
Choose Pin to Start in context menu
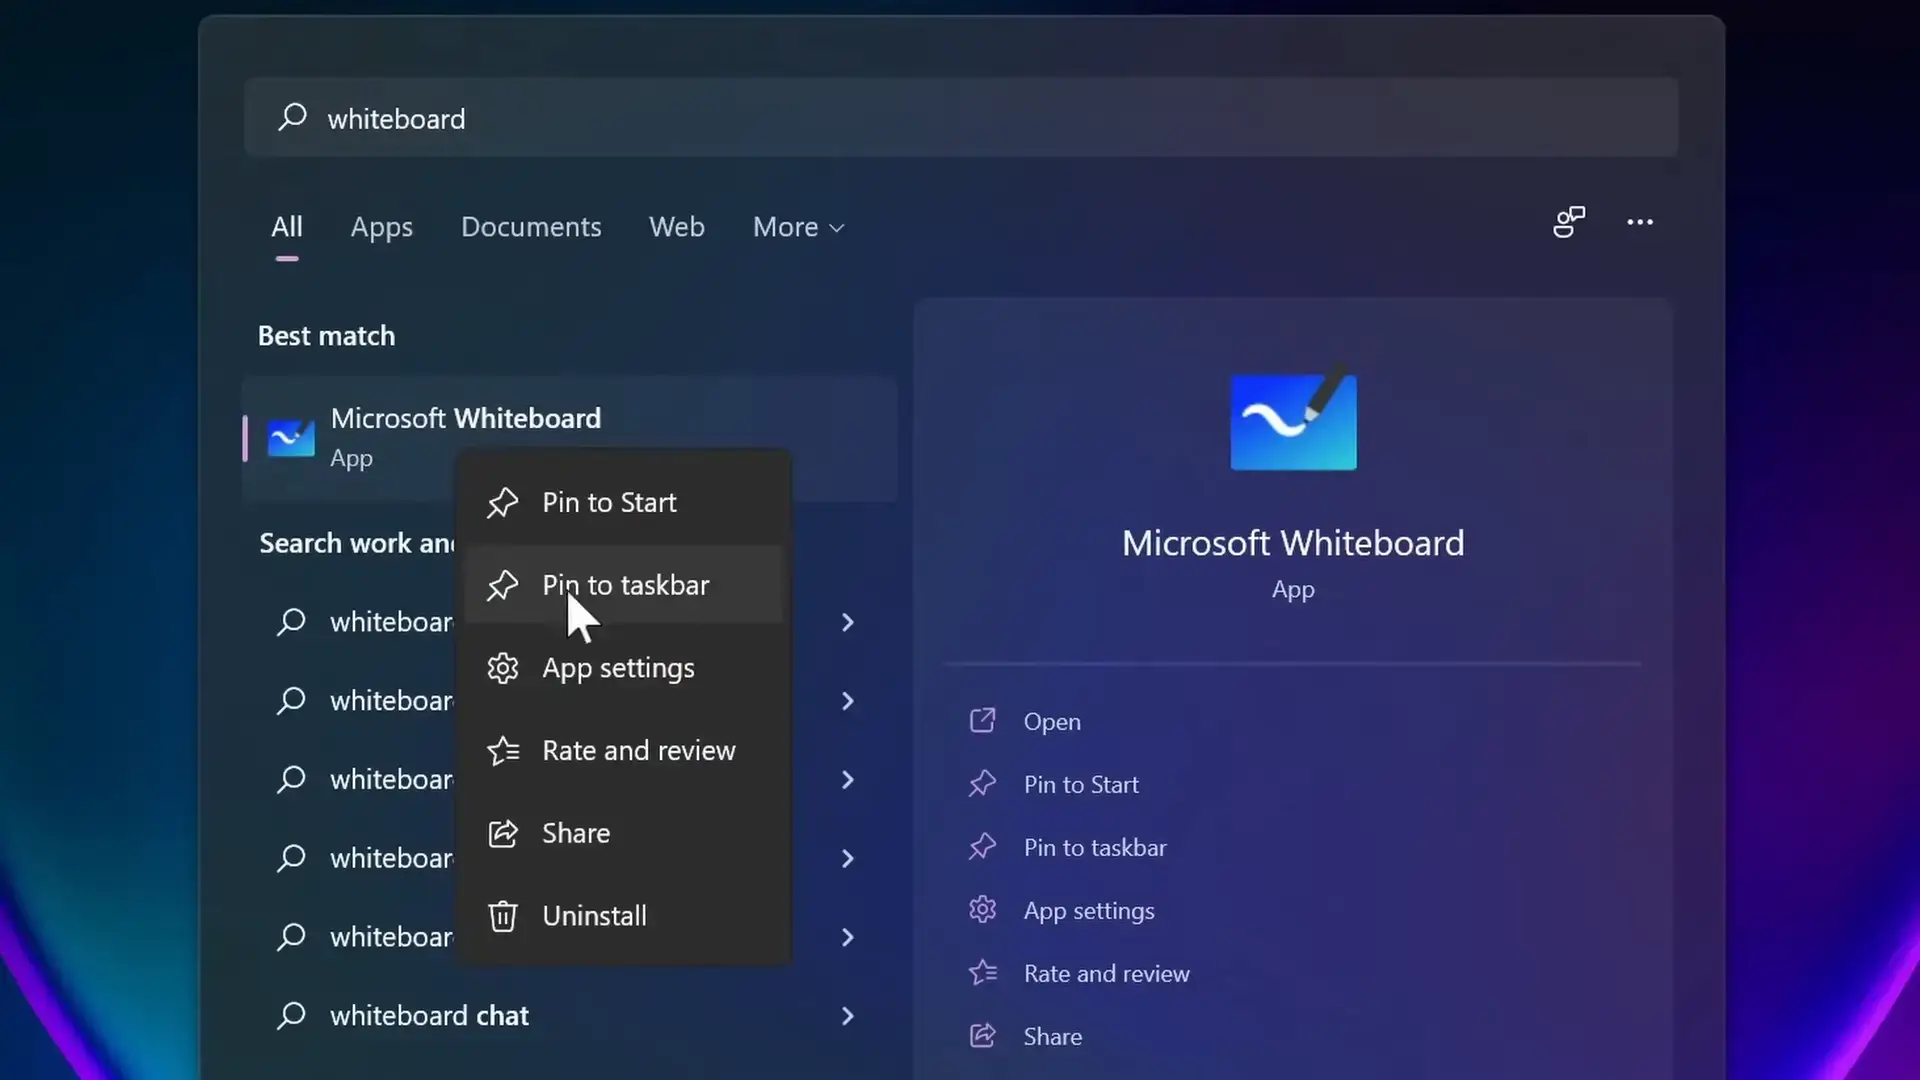pyautogui.click(x=609, y=502)
